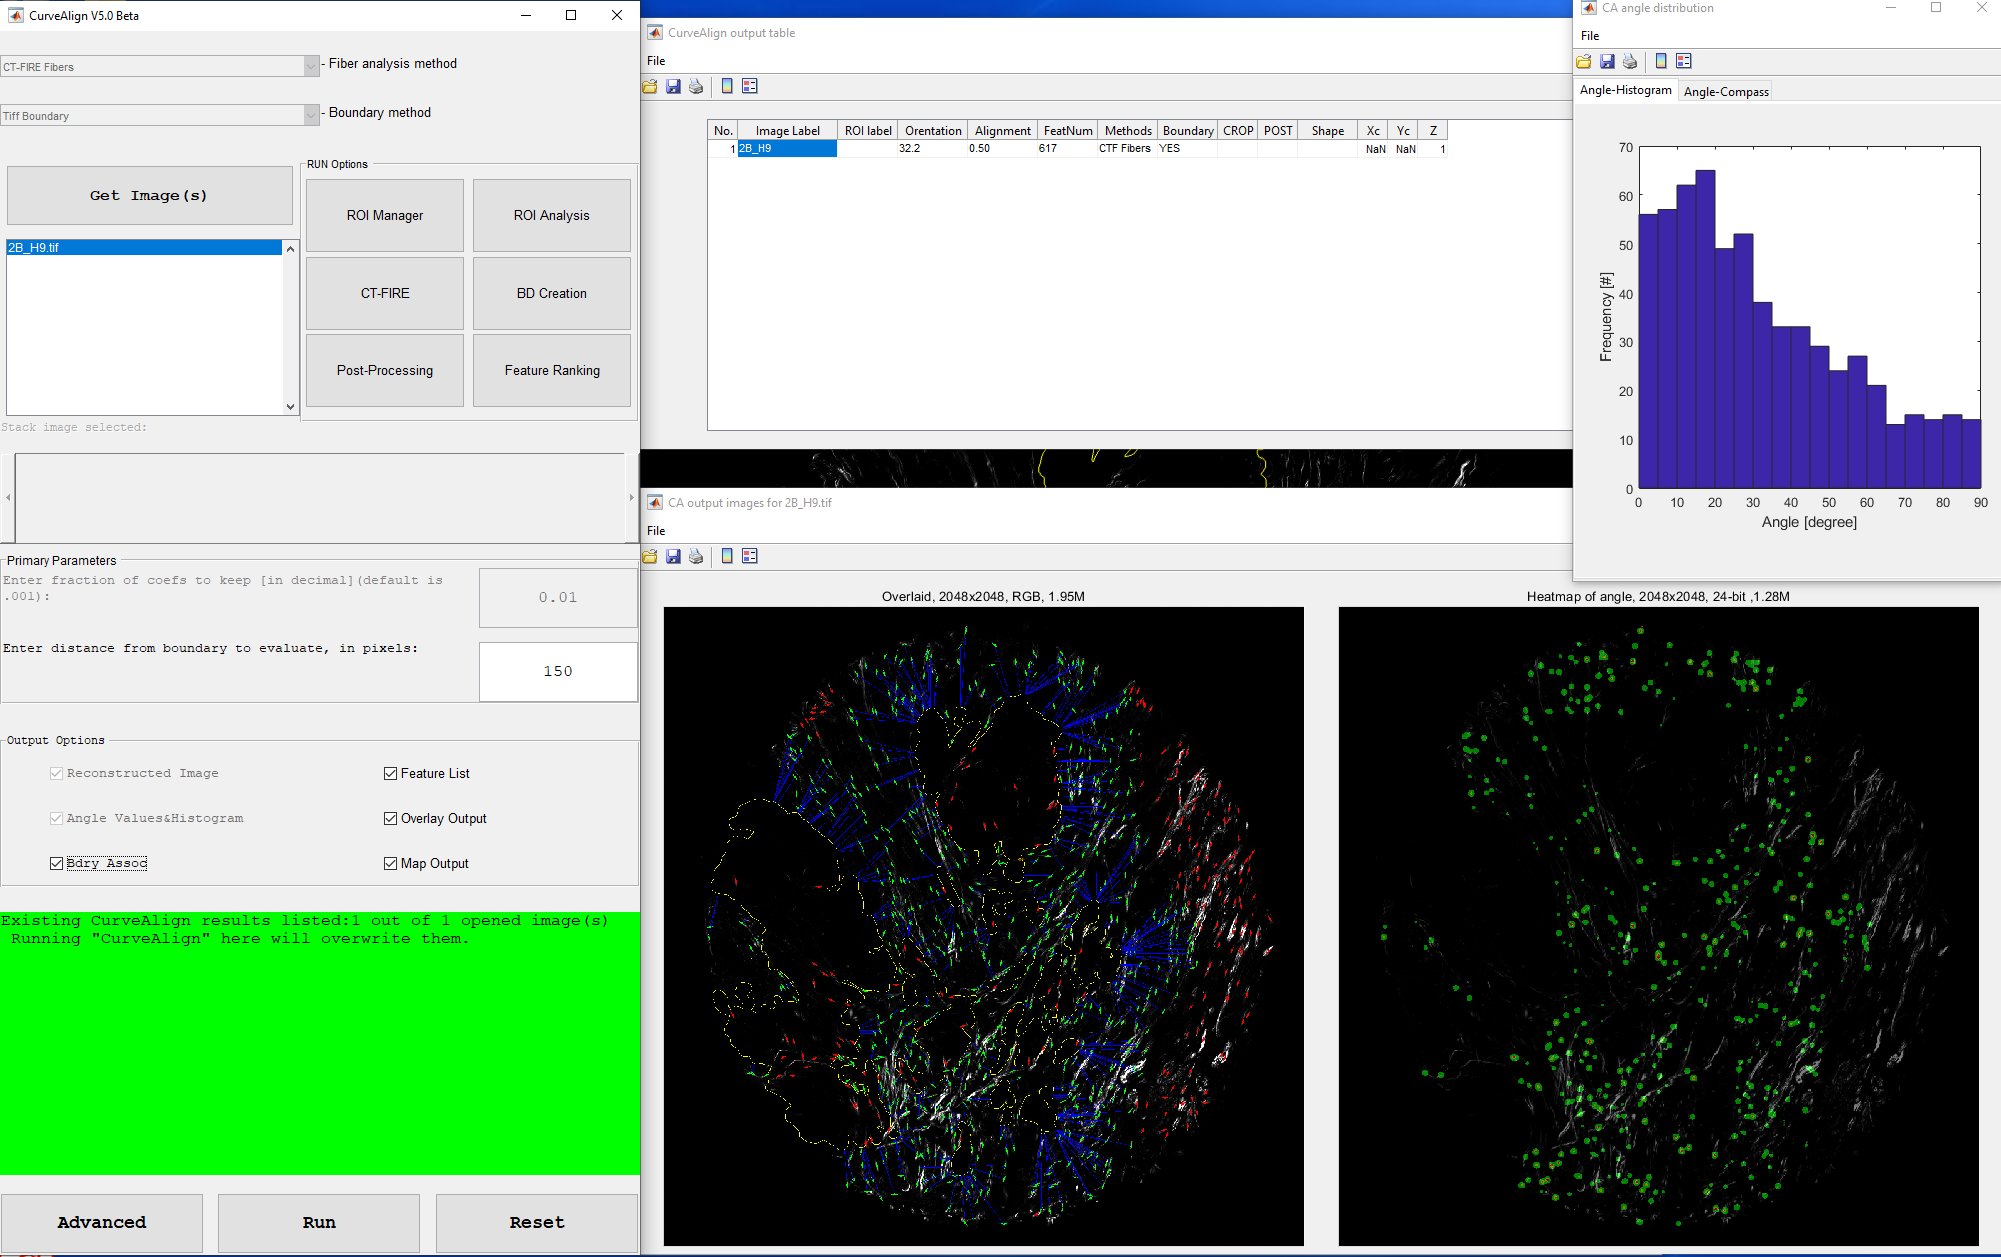Screen dimensions: 2001x1257
Task: Click the Run button
Action: click(319, 1222)
